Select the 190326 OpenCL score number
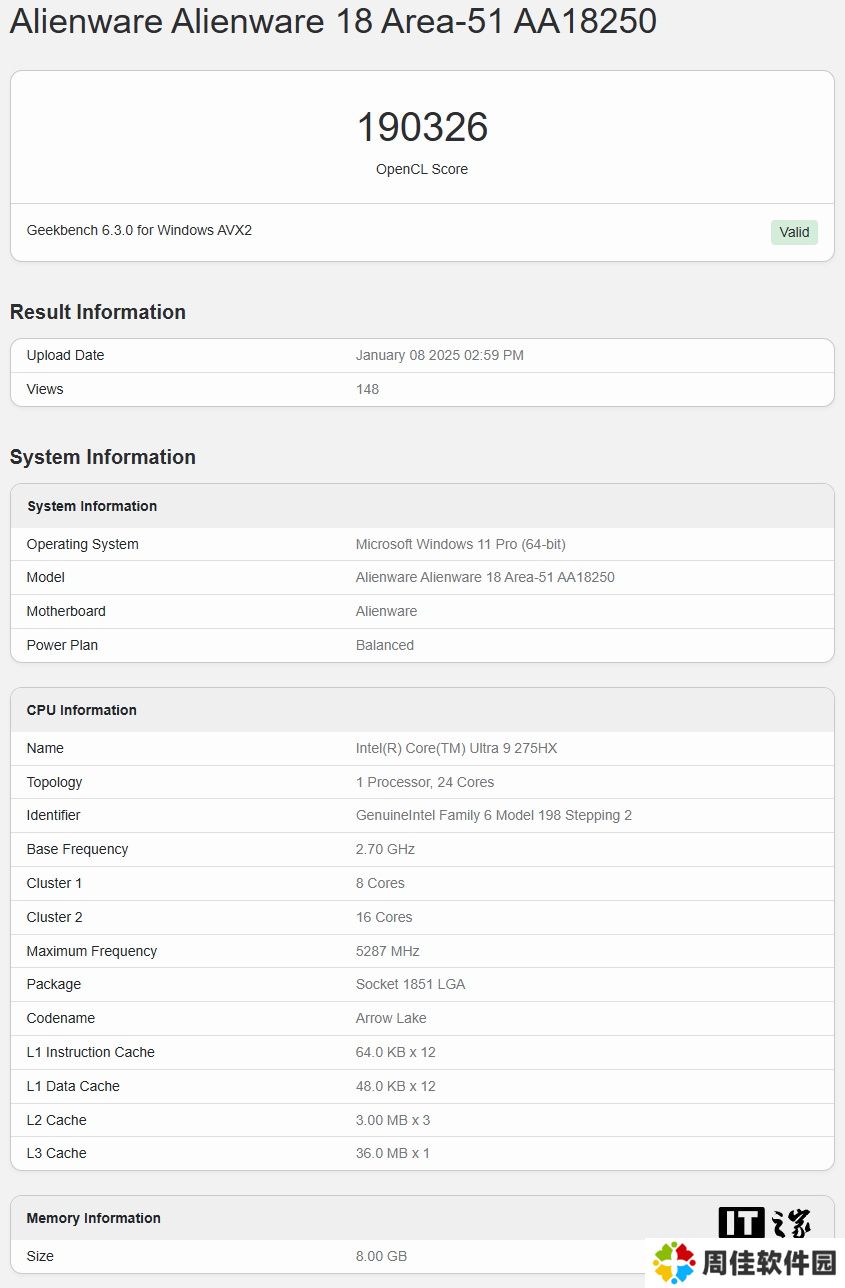Viewport: 845px width, 1288px height. pos(422,127)
